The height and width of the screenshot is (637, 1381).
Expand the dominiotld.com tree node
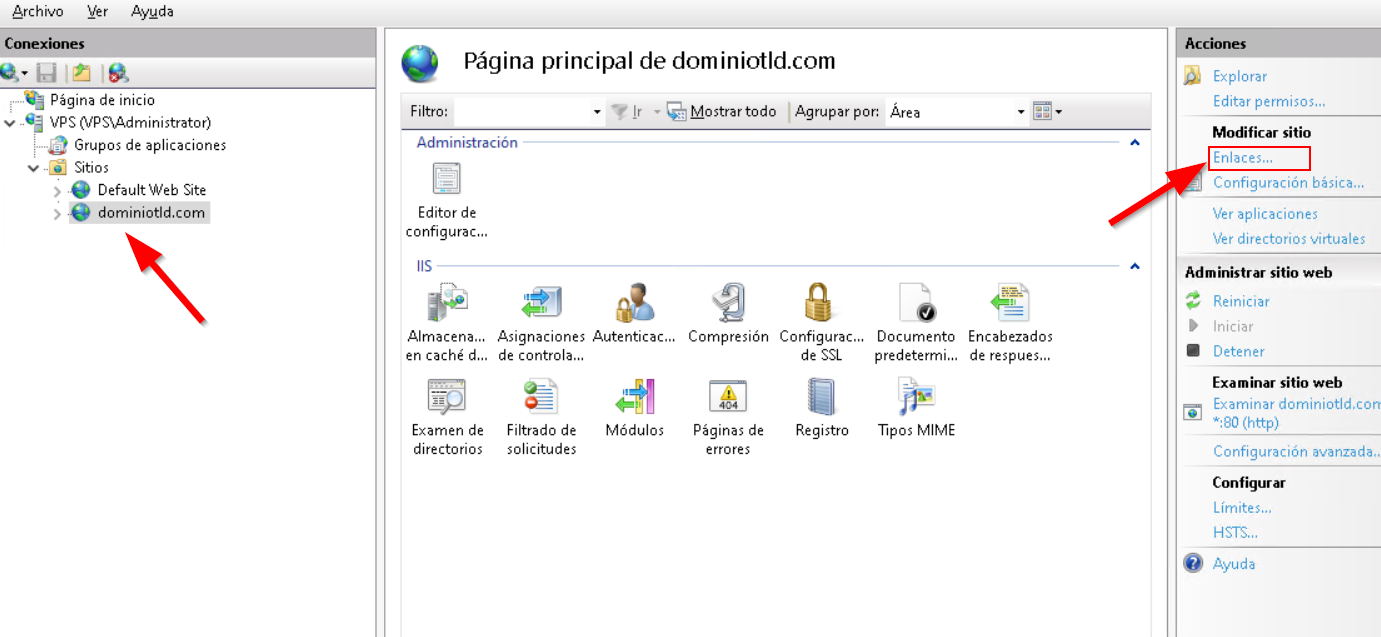click(x=57, y=213)
